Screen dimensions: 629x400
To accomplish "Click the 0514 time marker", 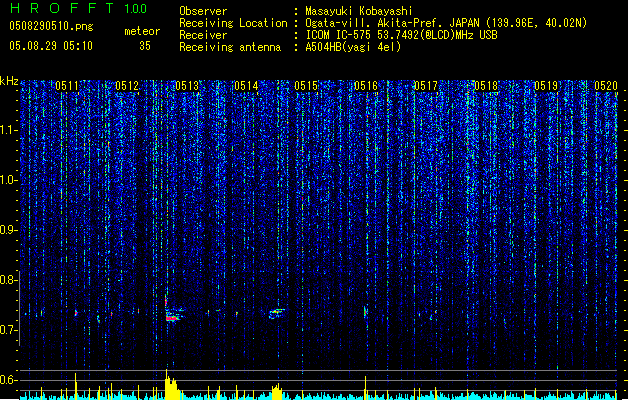I will pyautogui.click(x=246, y=86).
